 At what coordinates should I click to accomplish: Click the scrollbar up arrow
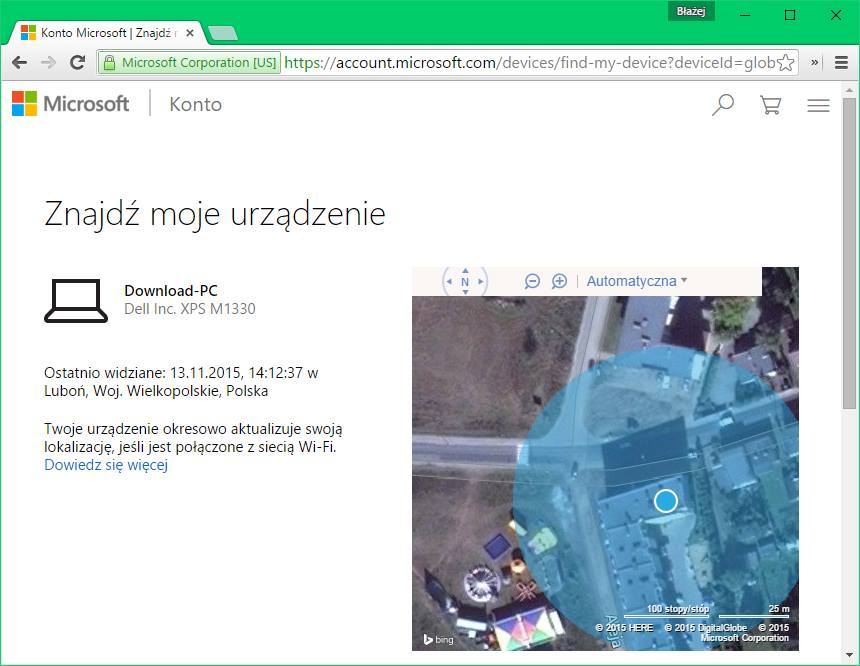pyautogui.click(x=849, y=90)
